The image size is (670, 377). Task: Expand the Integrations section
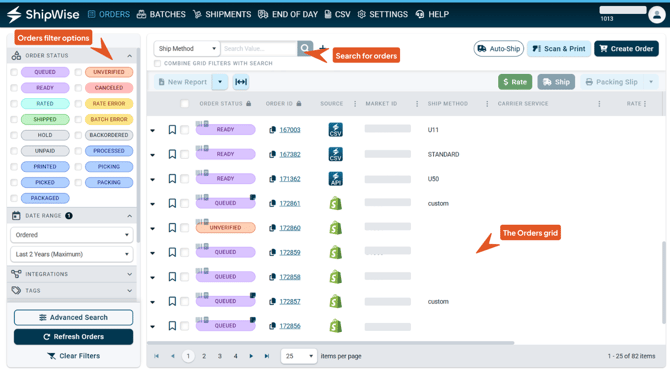click(x=129, y=274)
